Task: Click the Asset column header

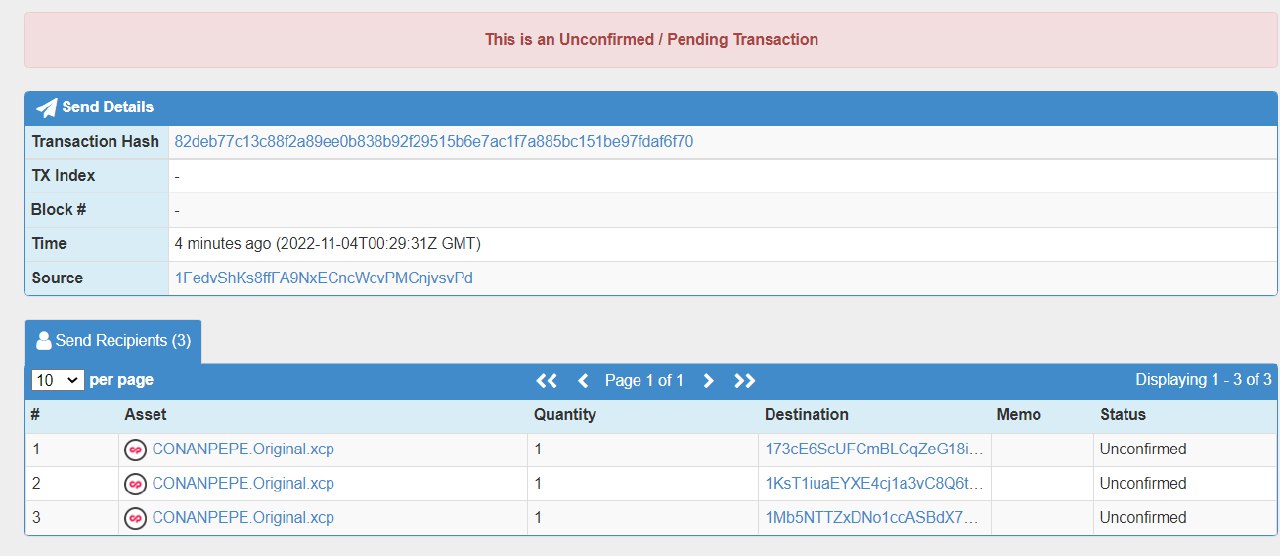Action: [x=145, y=414]
